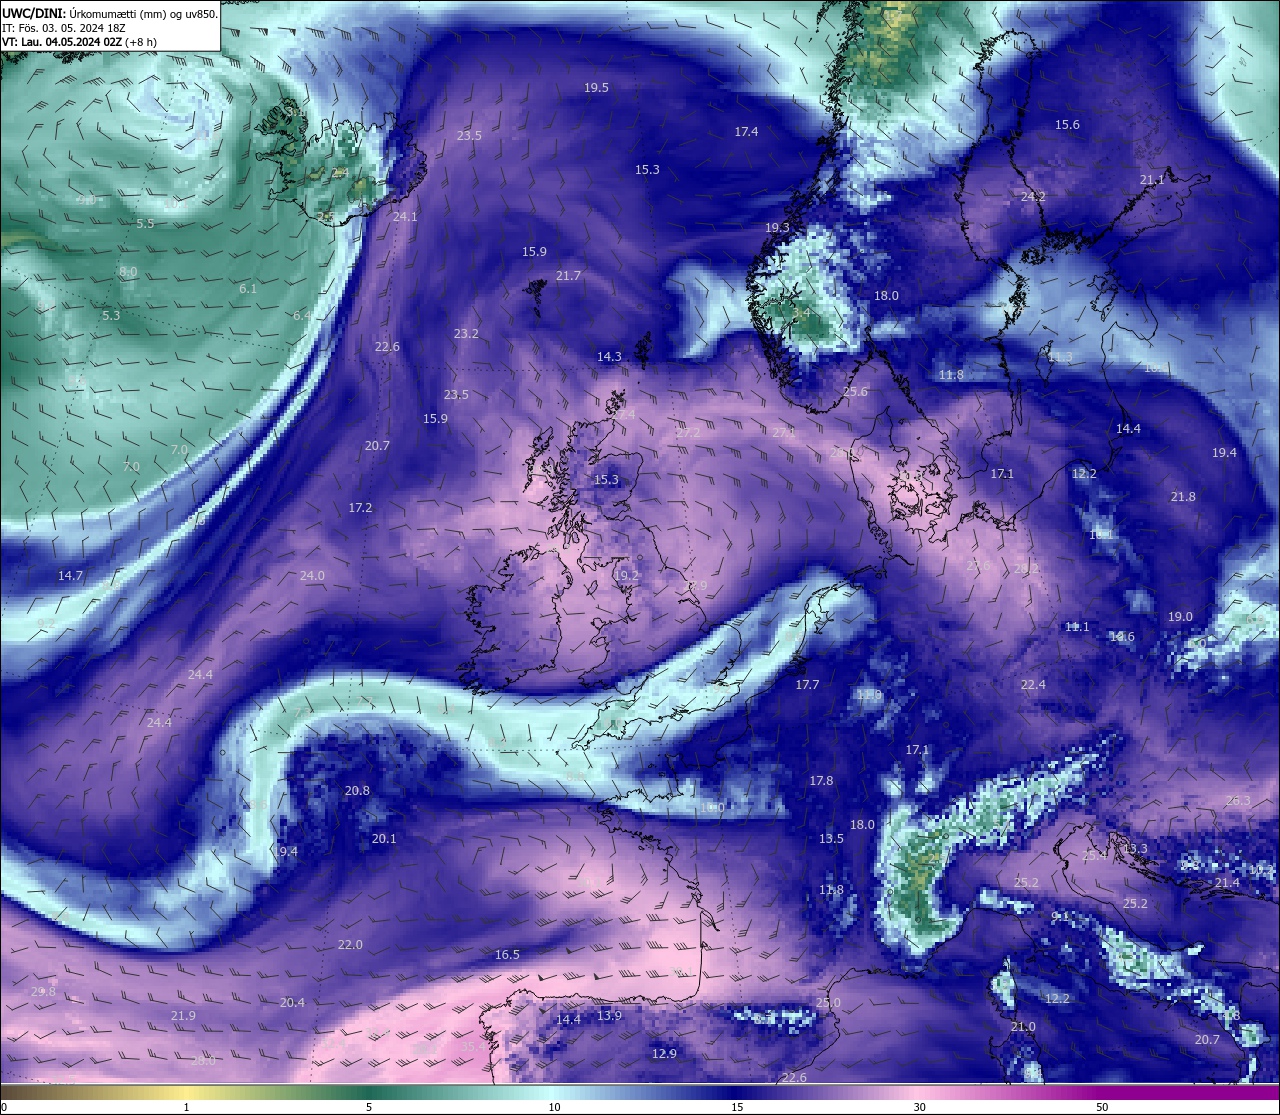The image size is (1280, 1115).
Task: Click the 21.4 value over Balkans
Action: pos(1227,883)
